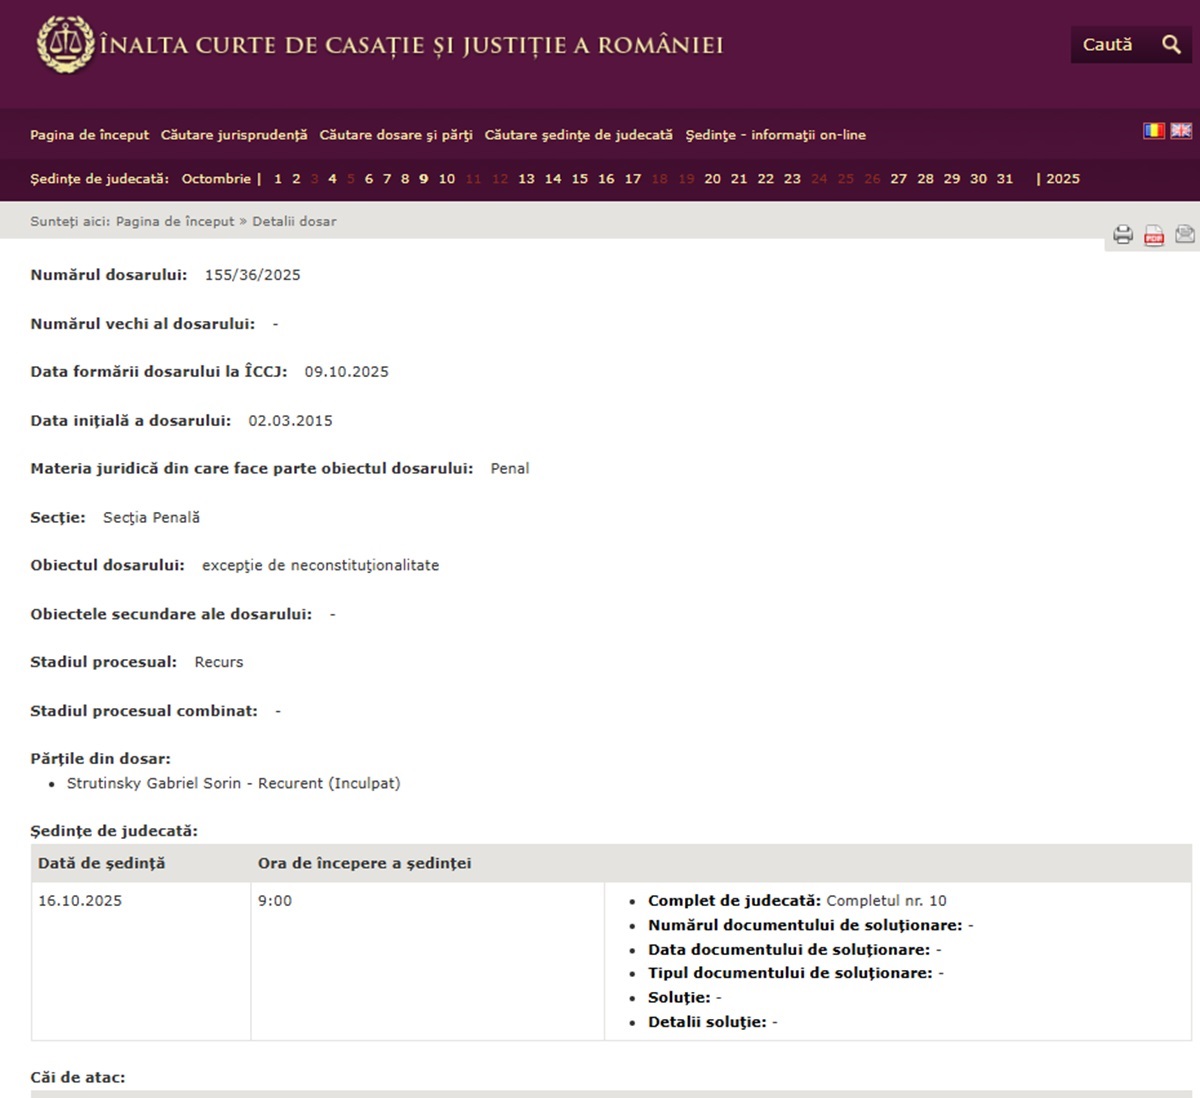Click the Căi de atac heading

click(x=78, y=1078)
